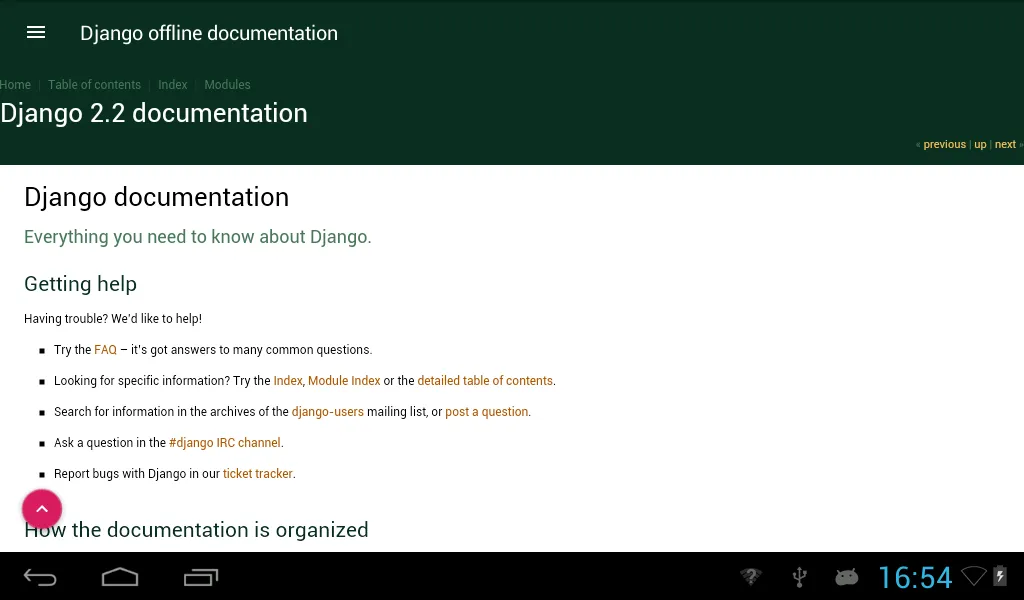Open the recent apps switcher
The width and height of the screenshot is (1024, 600).
[200, 577]
